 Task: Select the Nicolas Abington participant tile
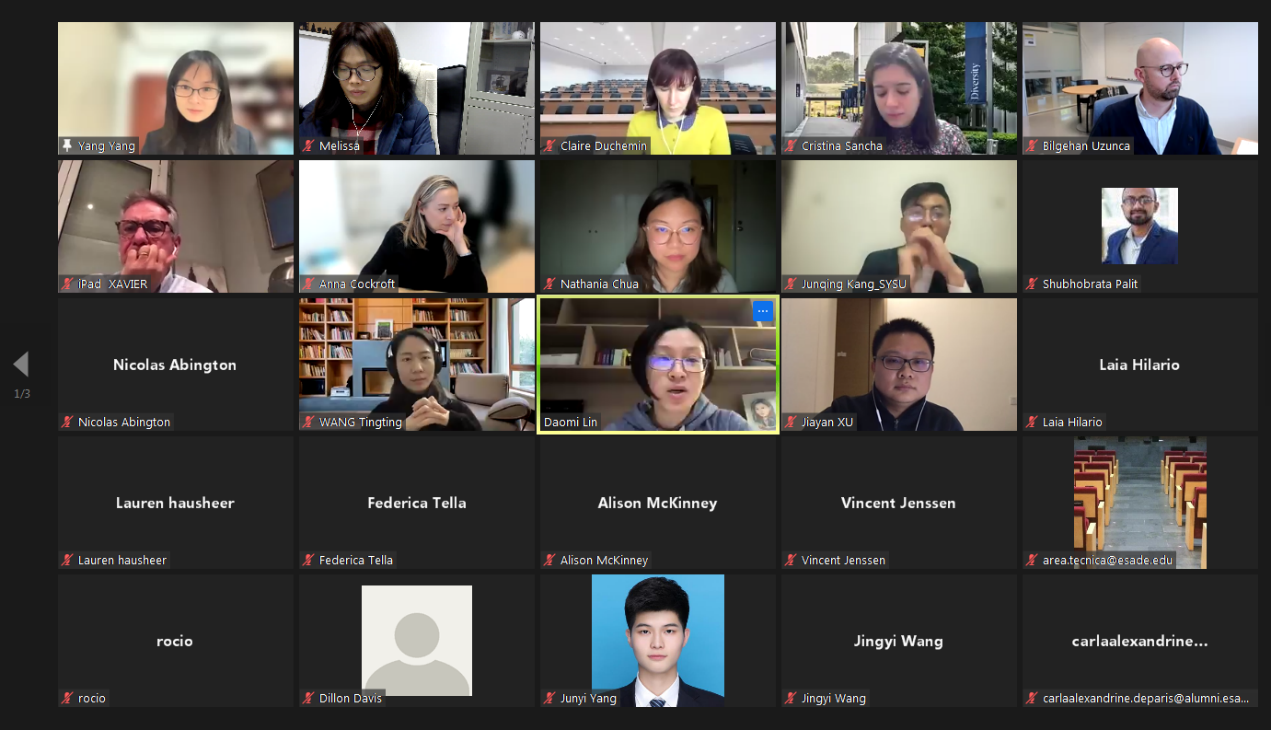pyautogui.click(x=176, y=365)
